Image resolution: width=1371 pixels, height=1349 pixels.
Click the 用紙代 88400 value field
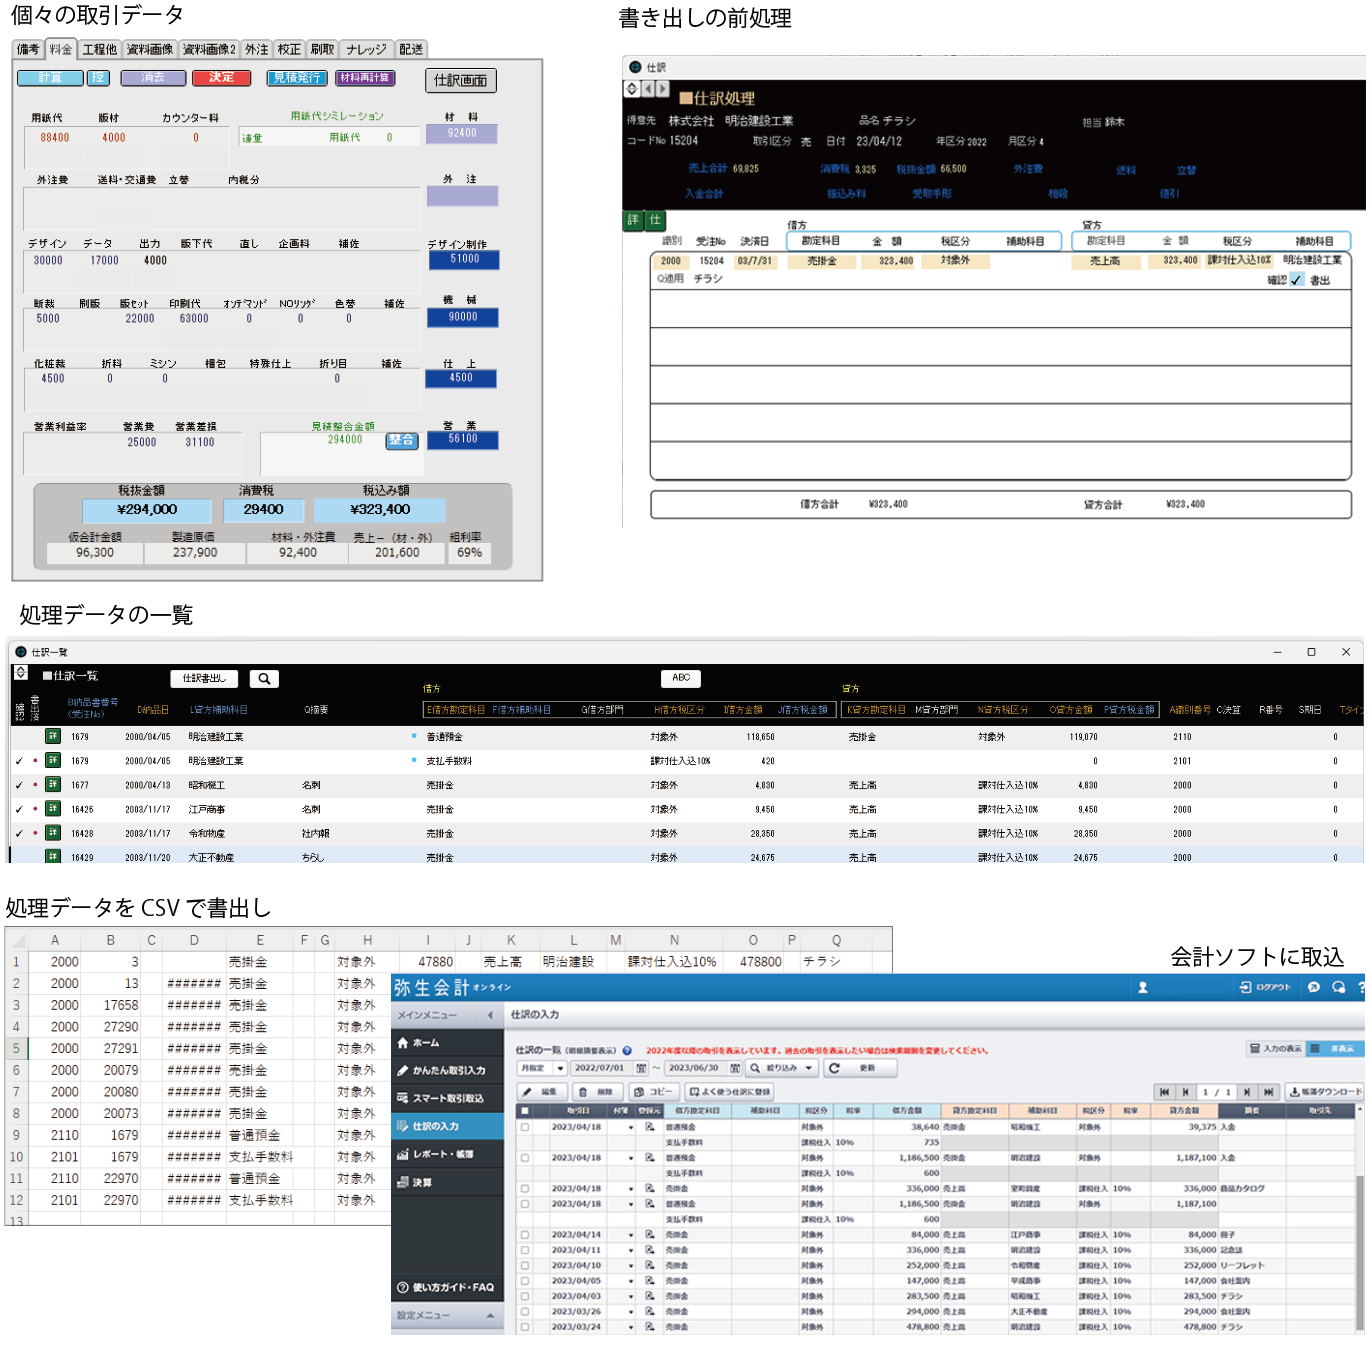click(x=55, y=138)
